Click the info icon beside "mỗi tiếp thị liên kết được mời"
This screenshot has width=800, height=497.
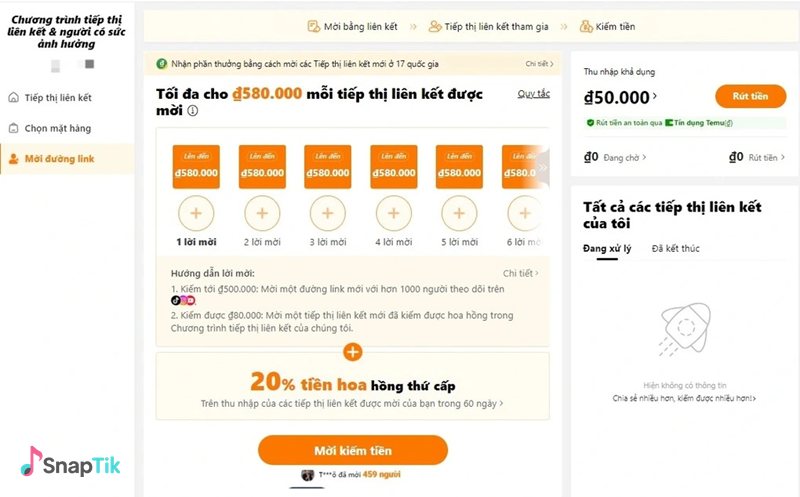(x=192, y=111)
